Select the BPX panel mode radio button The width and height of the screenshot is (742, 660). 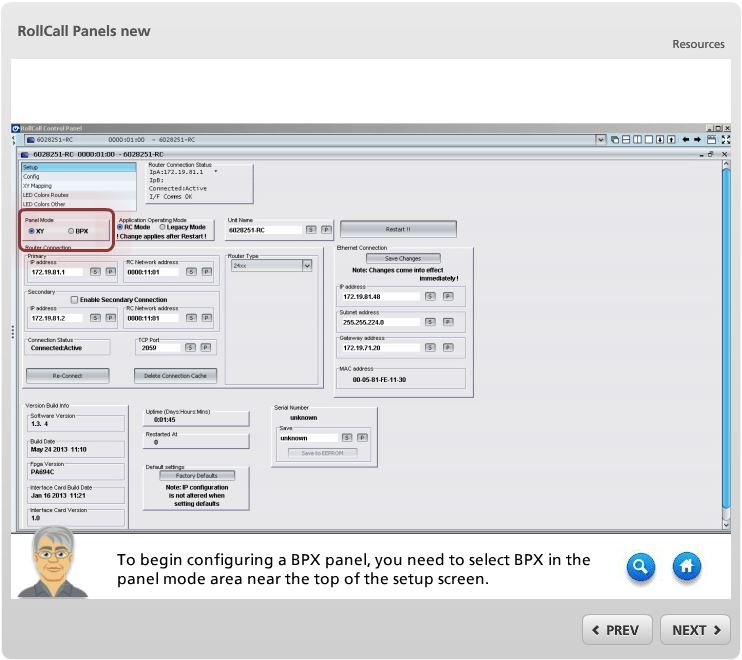71,231
